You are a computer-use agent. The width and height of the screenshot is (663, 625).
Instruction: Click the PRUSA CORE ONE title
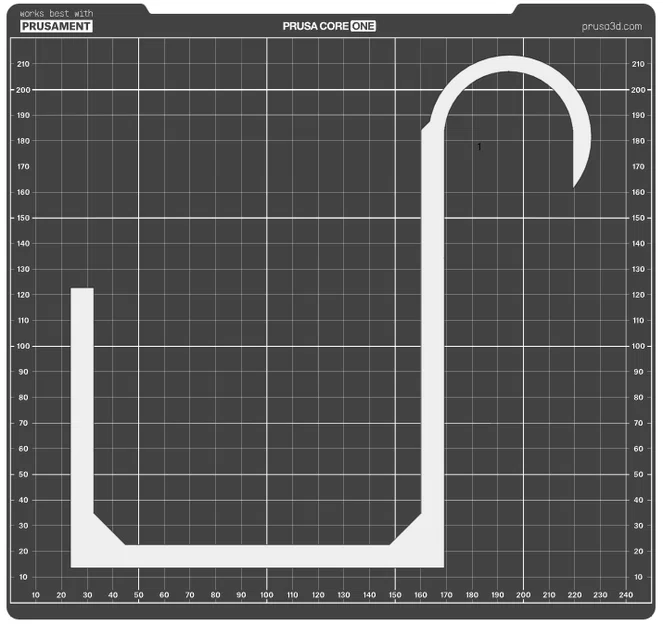tap(329, 26)
